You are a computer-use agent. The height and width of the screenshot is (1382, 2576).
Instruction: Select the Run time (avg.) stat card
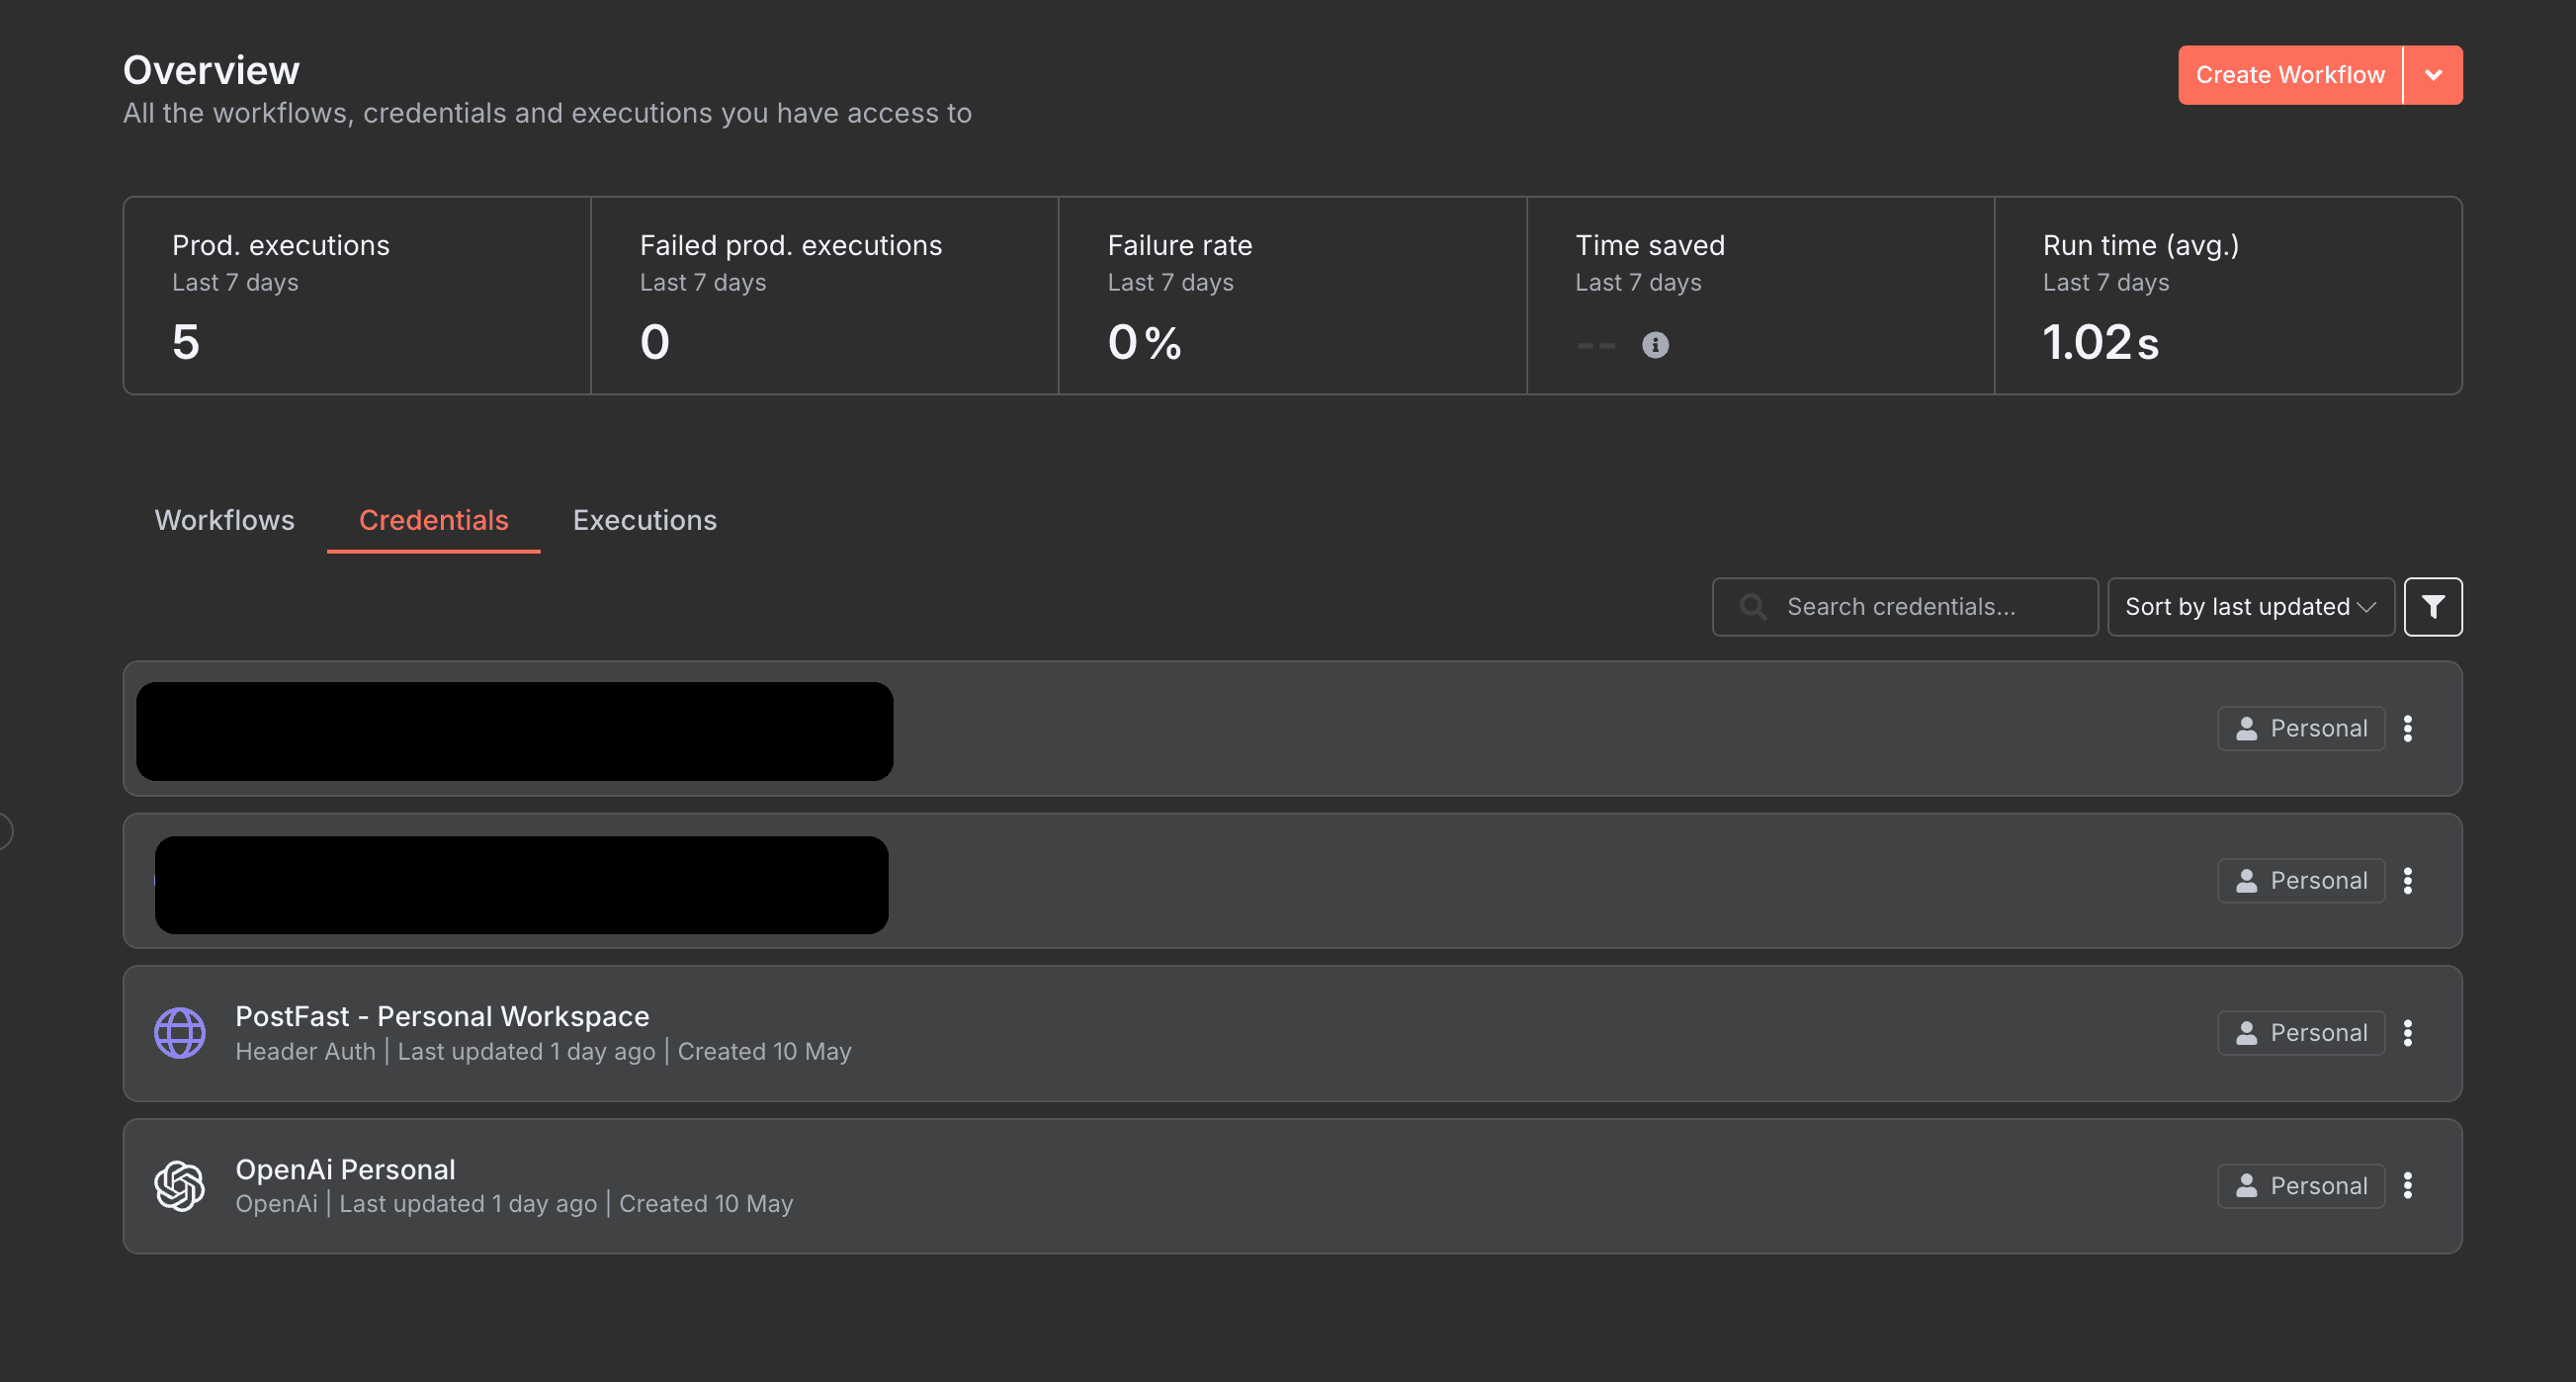2229,295
